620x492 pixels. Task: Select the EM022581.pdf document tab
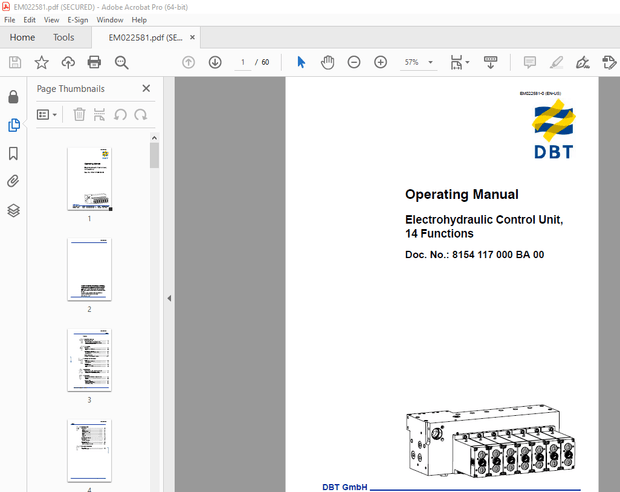(x=146, y=38)
